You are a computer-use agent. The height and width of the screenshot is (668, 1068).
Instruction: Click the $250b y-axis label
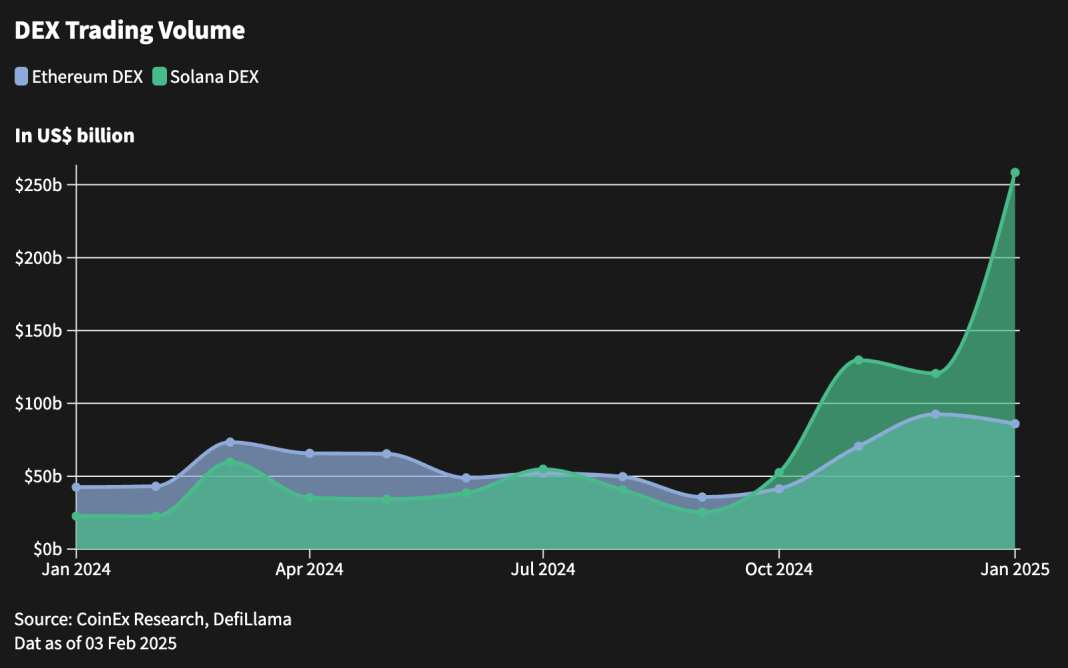[39, 185]
